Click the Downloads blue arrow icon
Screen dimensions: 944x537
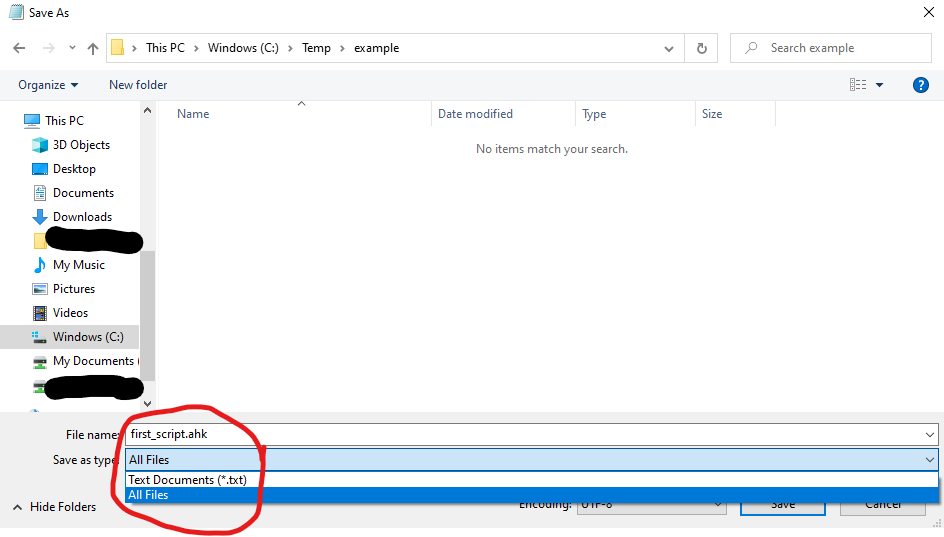[x=40, y=217]
